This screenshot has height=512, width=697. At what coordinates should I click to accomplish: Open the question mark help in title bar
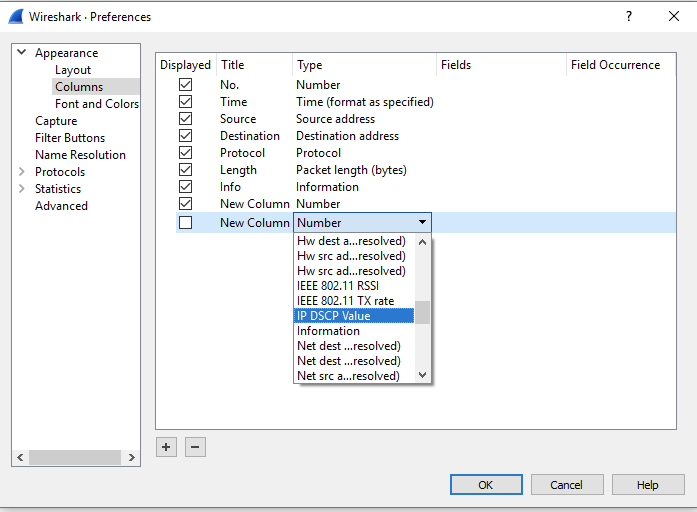[x=629, y=16]
